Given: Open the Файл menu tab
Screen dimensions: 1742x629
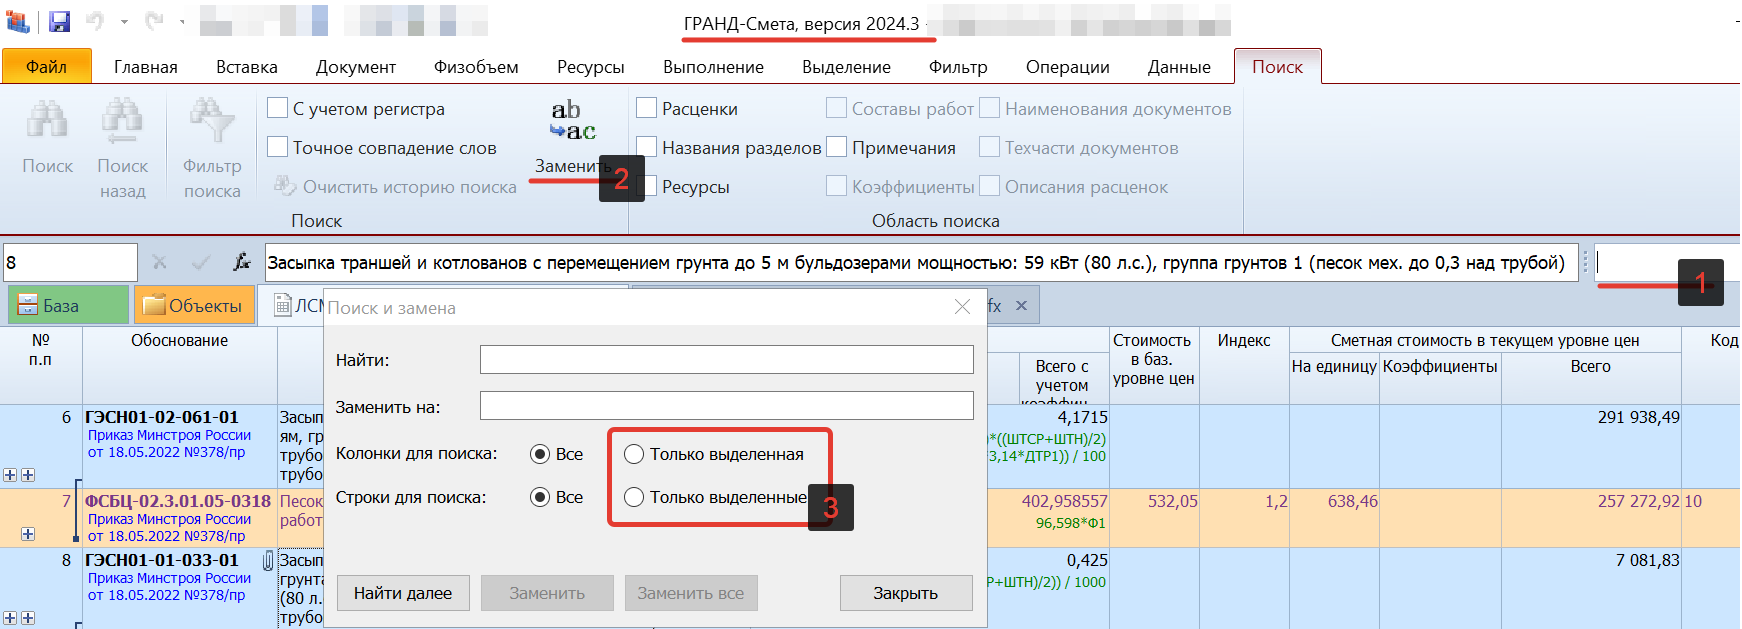Looking at the screenshot, I should tap(47, 66).
